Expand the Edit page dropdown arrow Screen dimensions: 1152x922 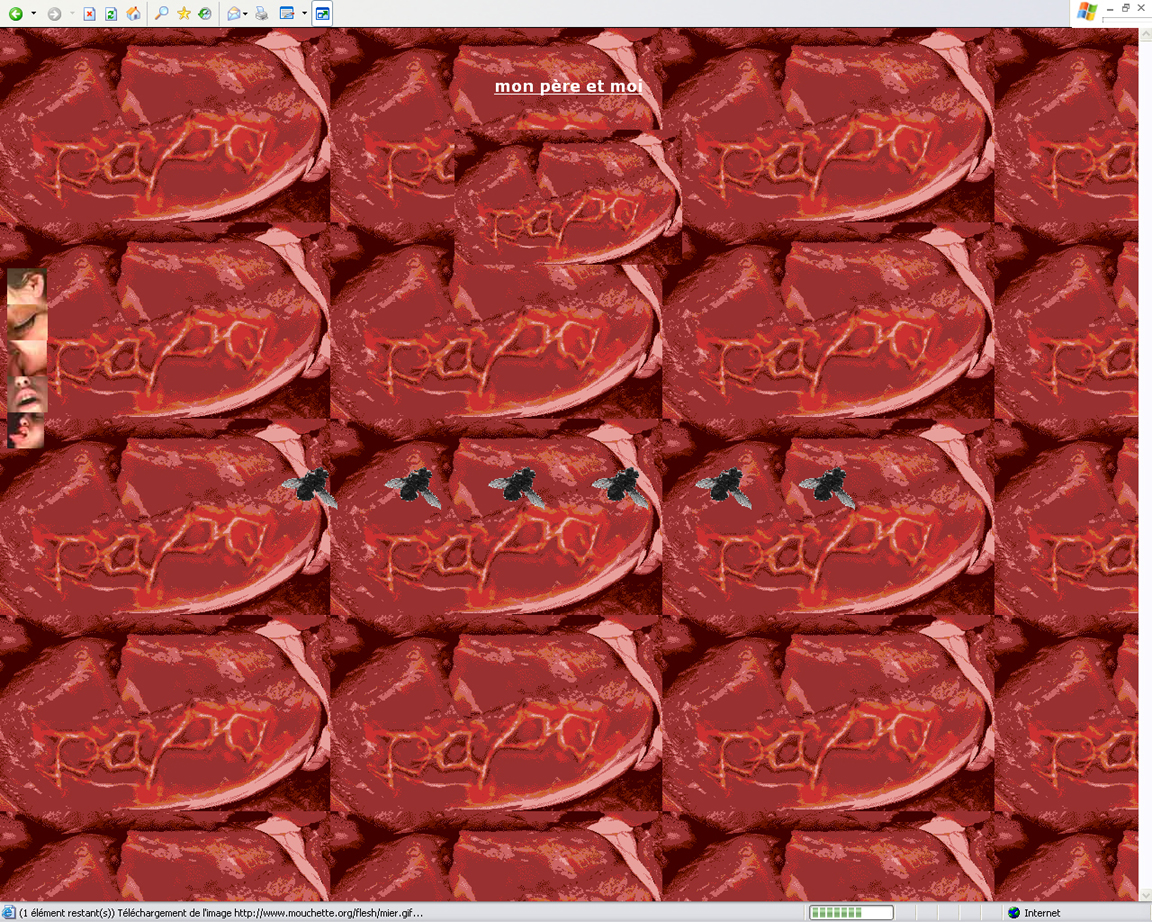[x=304, y=14]
